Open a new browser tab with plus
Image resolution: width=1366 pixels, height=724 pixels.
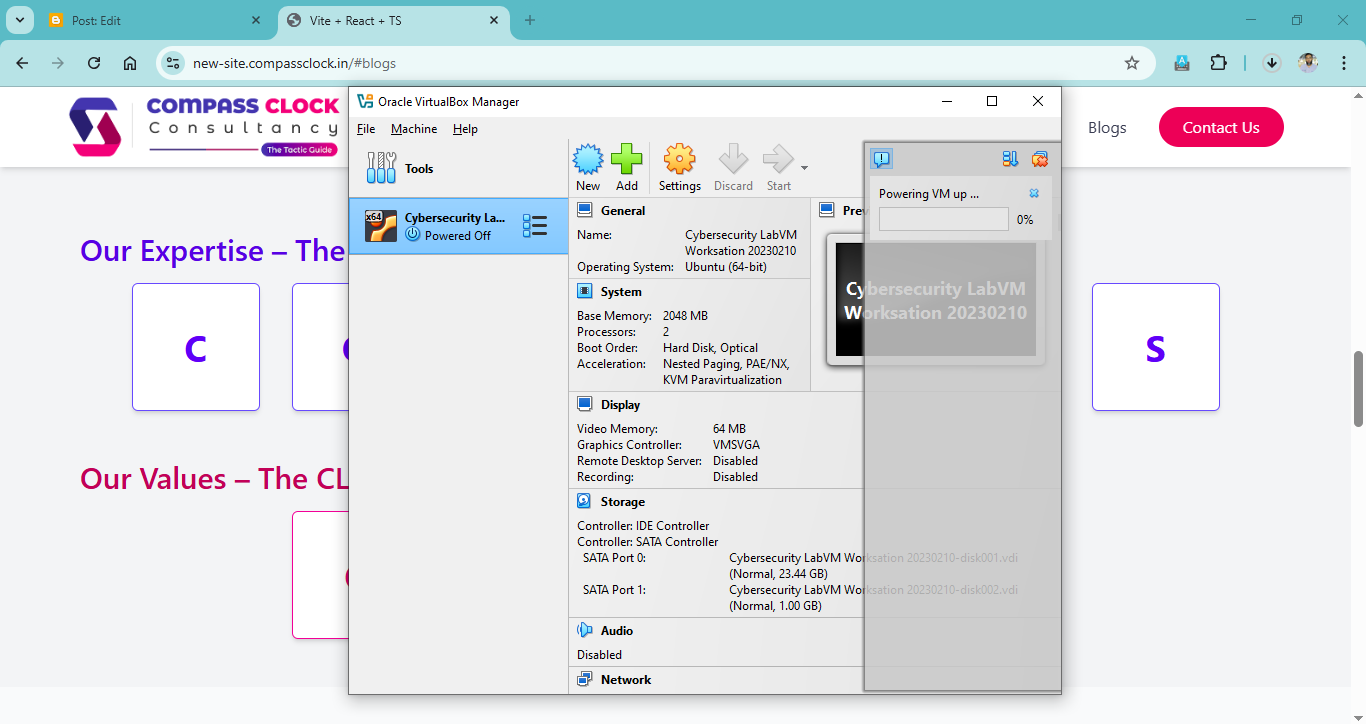point(530,20)
